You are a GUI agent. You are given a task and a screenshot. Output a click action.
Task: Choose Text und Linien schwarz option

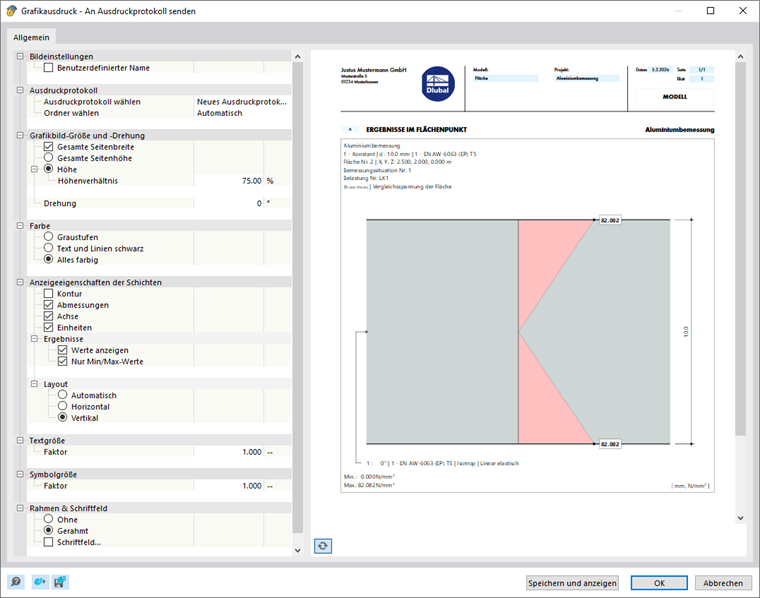coord(48,248)
